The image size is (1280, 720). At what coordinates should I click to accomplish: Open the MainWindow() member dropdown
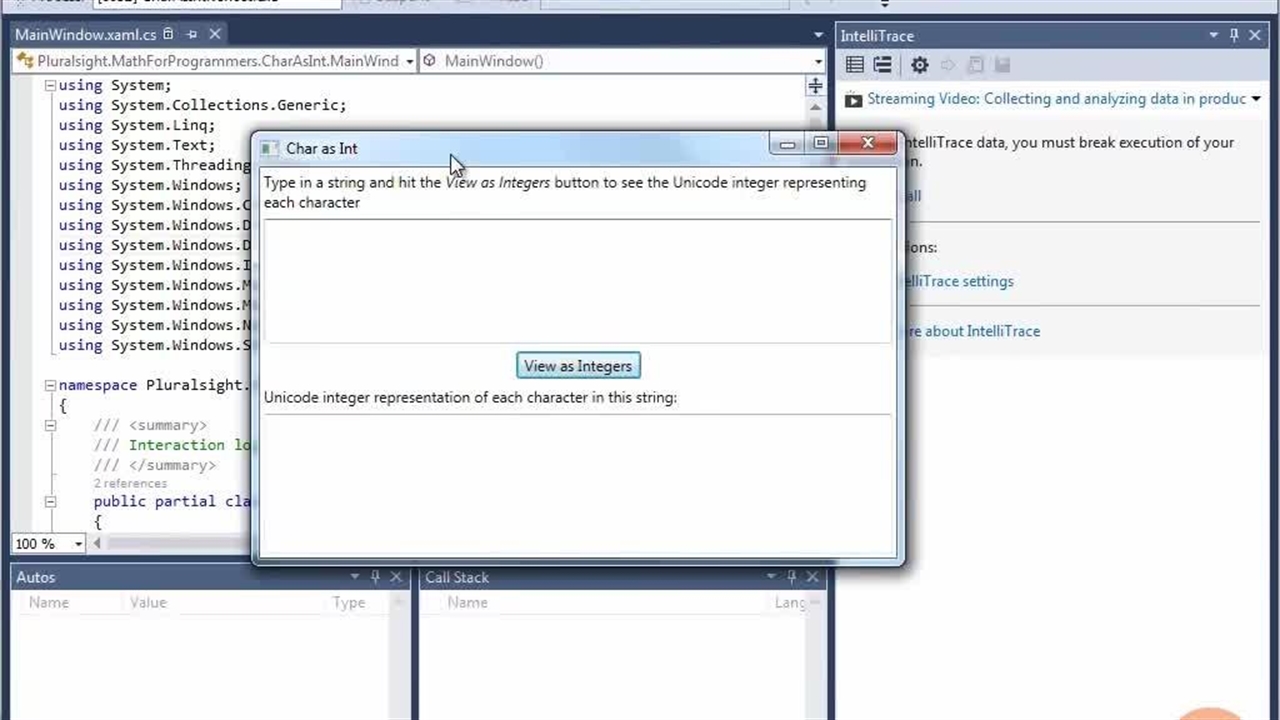[818, 61]
